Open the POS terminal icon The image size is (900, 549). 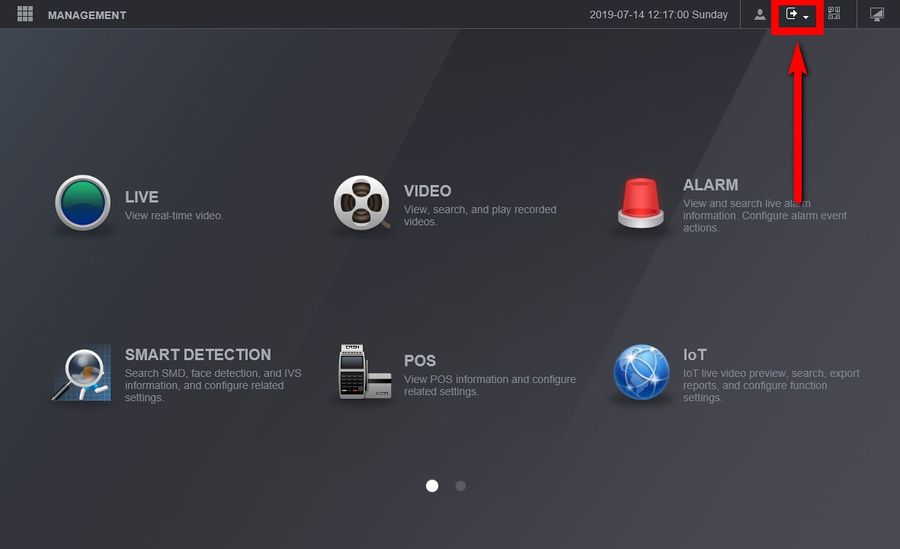point(365,372)
